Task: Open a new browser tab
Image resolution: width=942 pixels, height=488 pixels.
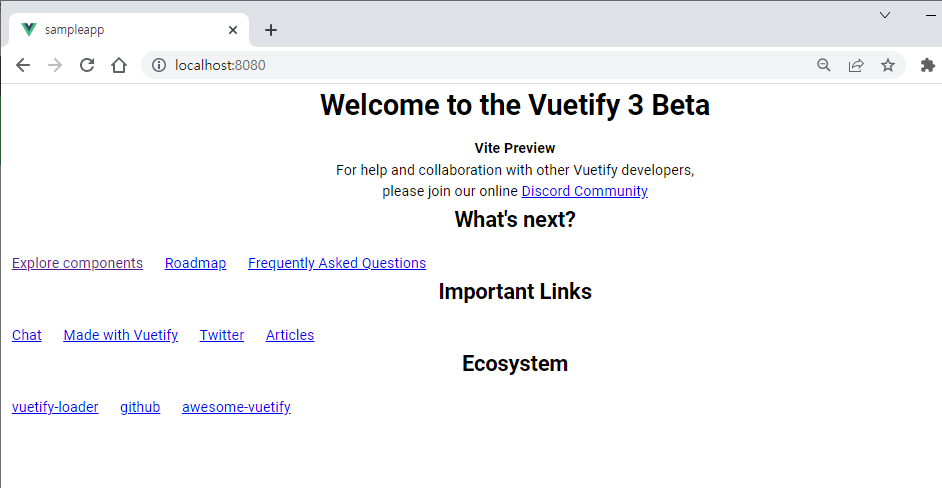Action: pyautogui.click(x=271, y=30)
